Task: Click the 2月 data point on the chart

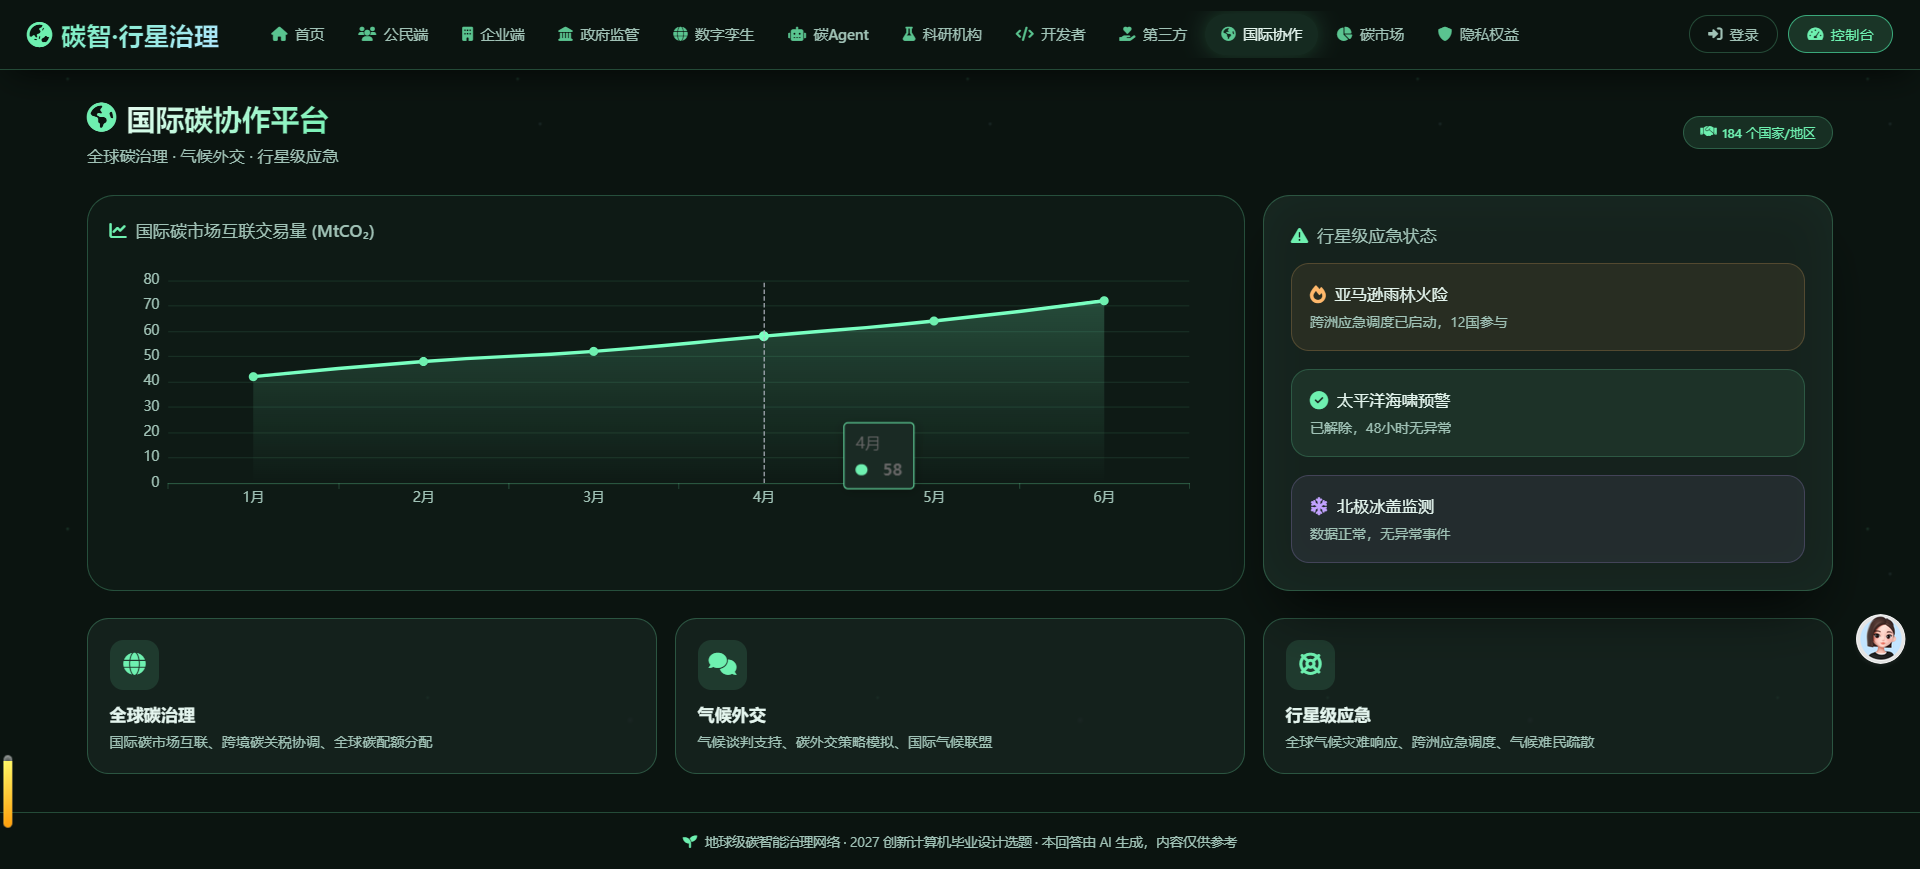Action: click(424, 362)
